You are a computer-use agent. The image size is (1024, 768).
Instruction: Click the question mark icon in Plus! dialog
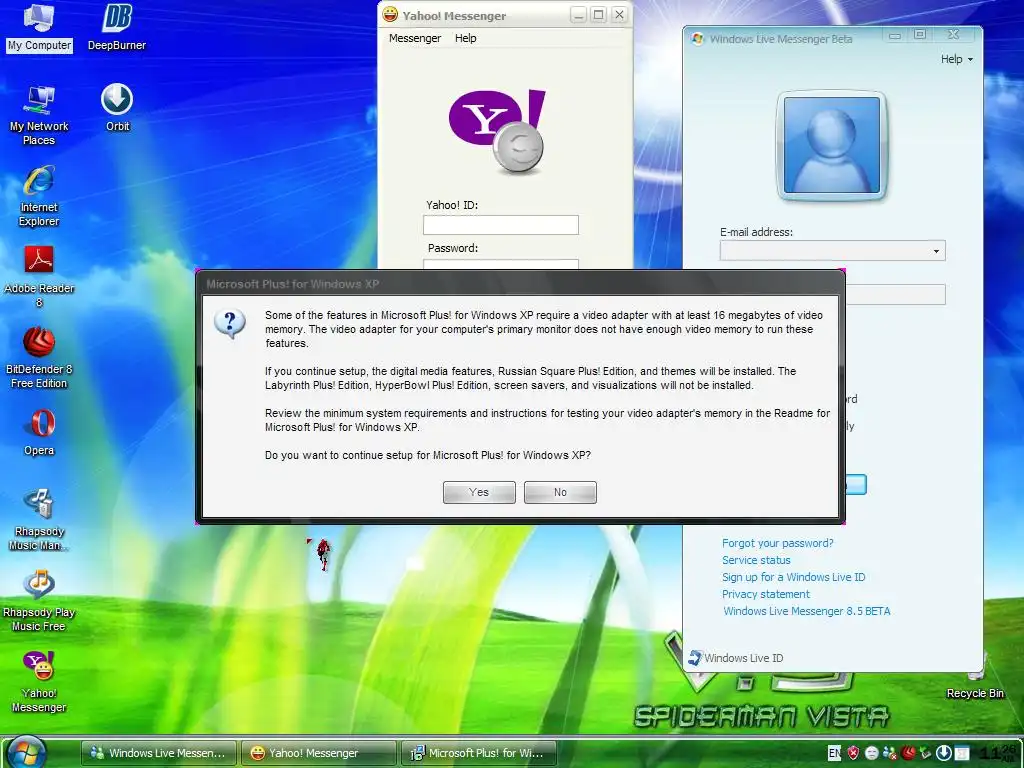click(x=229, y=323)
